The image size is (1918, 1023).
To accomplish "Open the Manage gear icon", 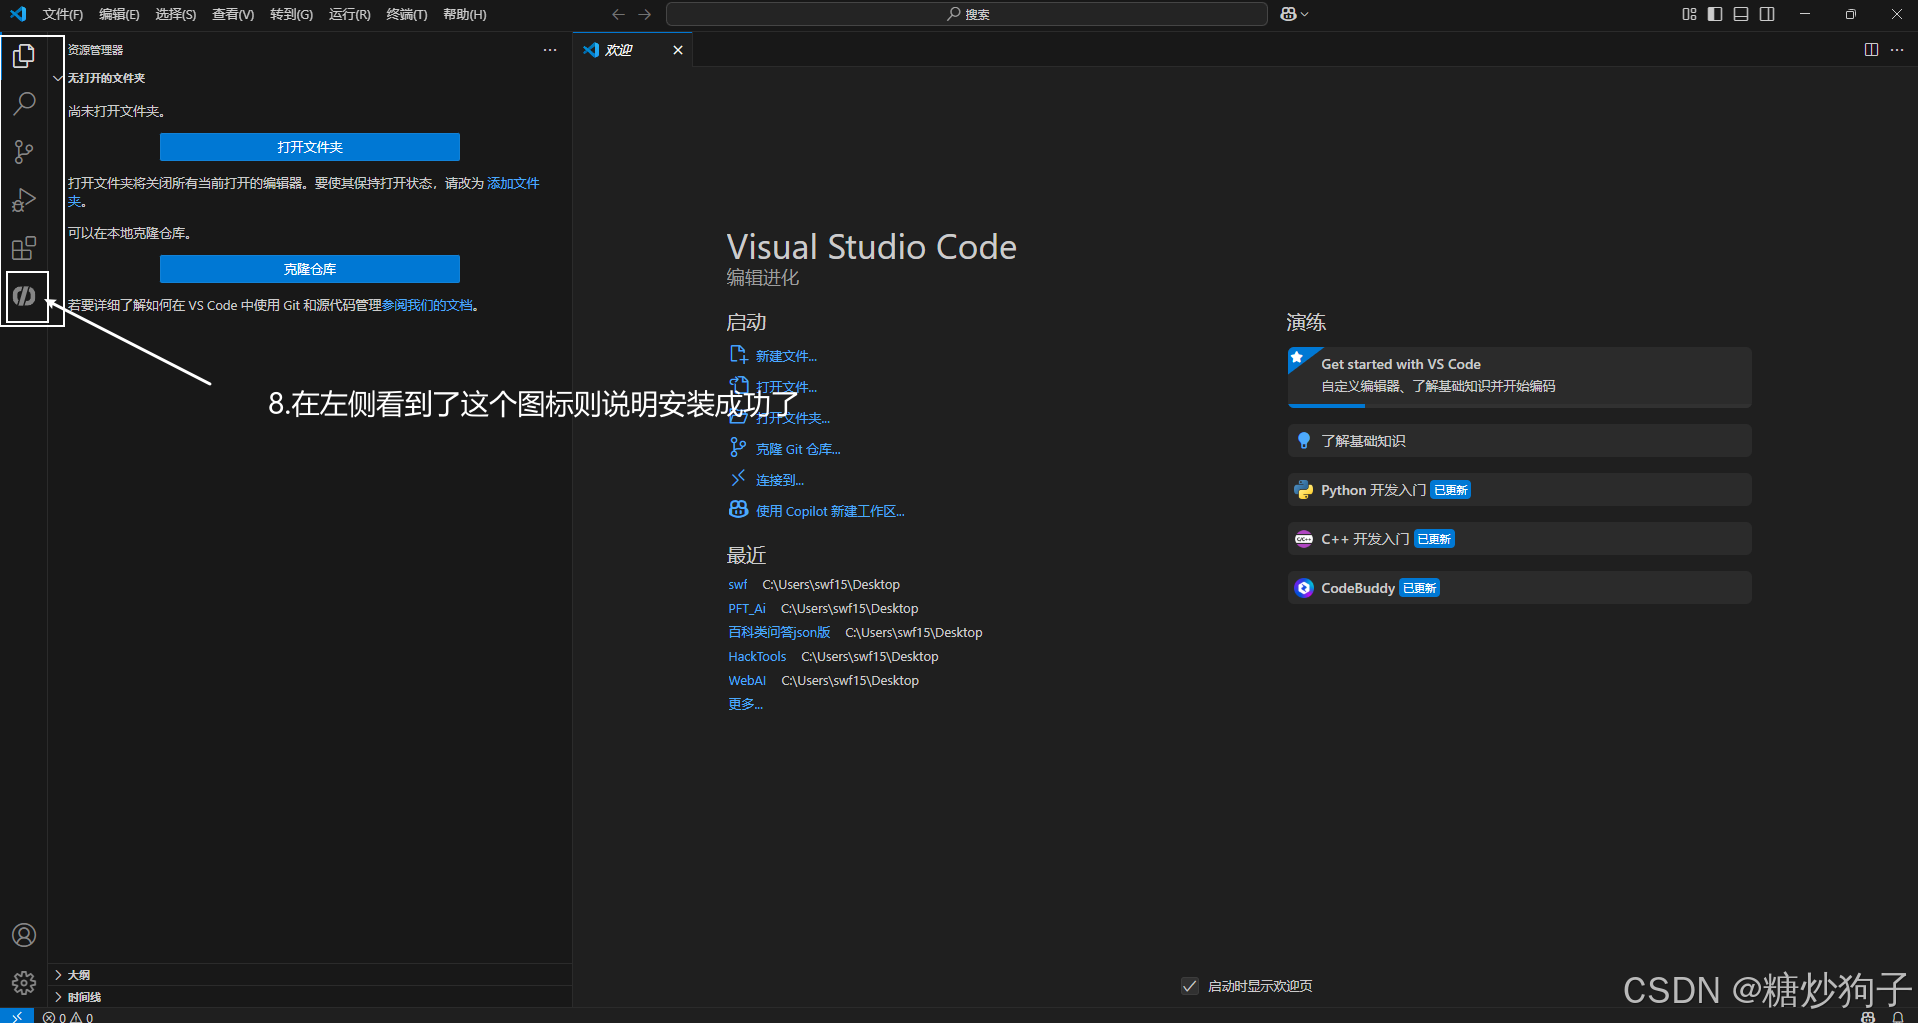I will (x=24, y=983).
